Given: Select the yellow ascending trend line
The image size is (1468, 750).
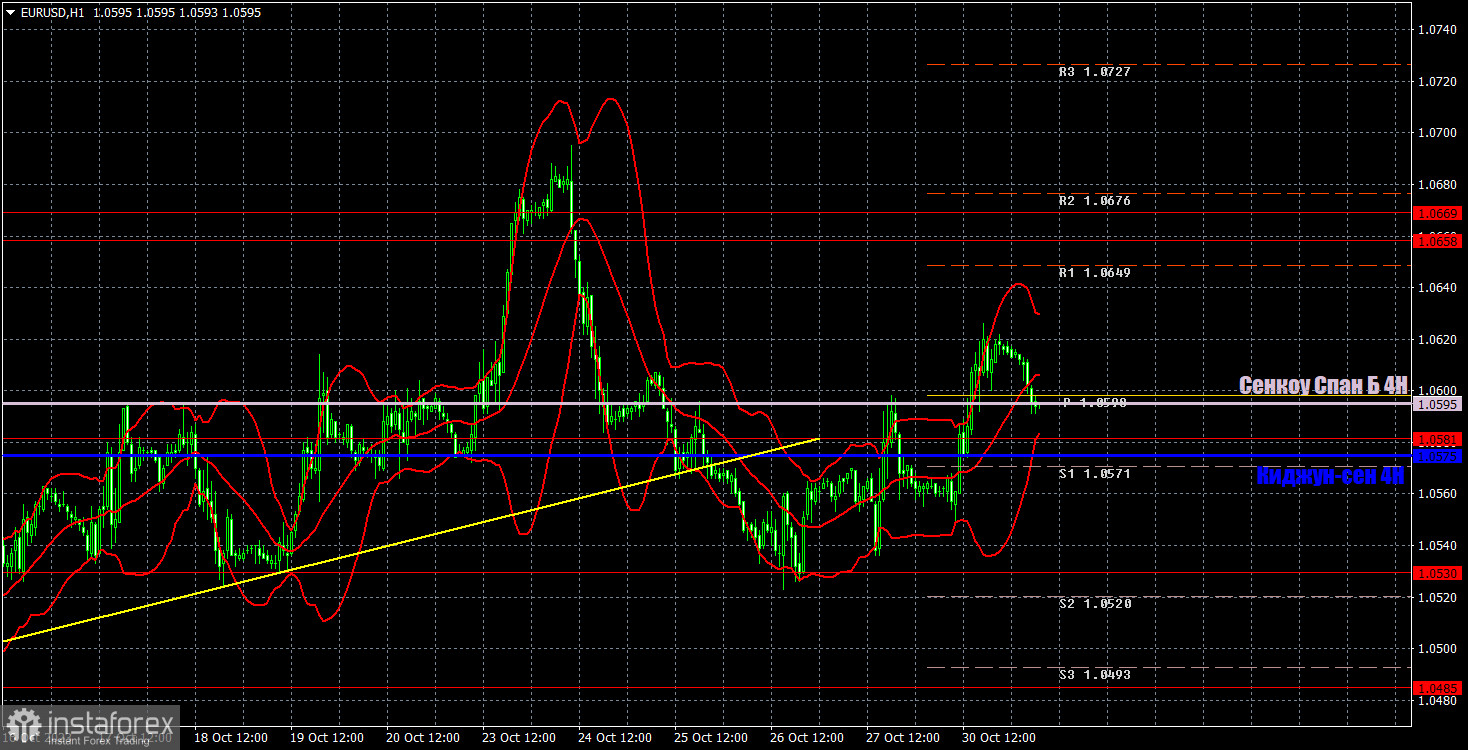Looking at the screenshot, I should [410, 540].
